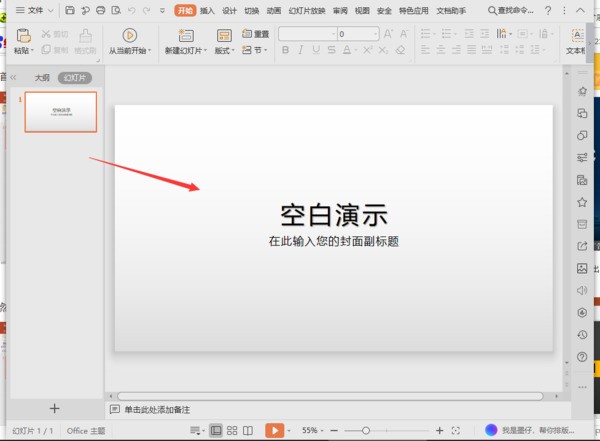Toggle Bold formatting button
Viewport: 600px width, 441px height.
pyautogui.click(x=286, y=50)
